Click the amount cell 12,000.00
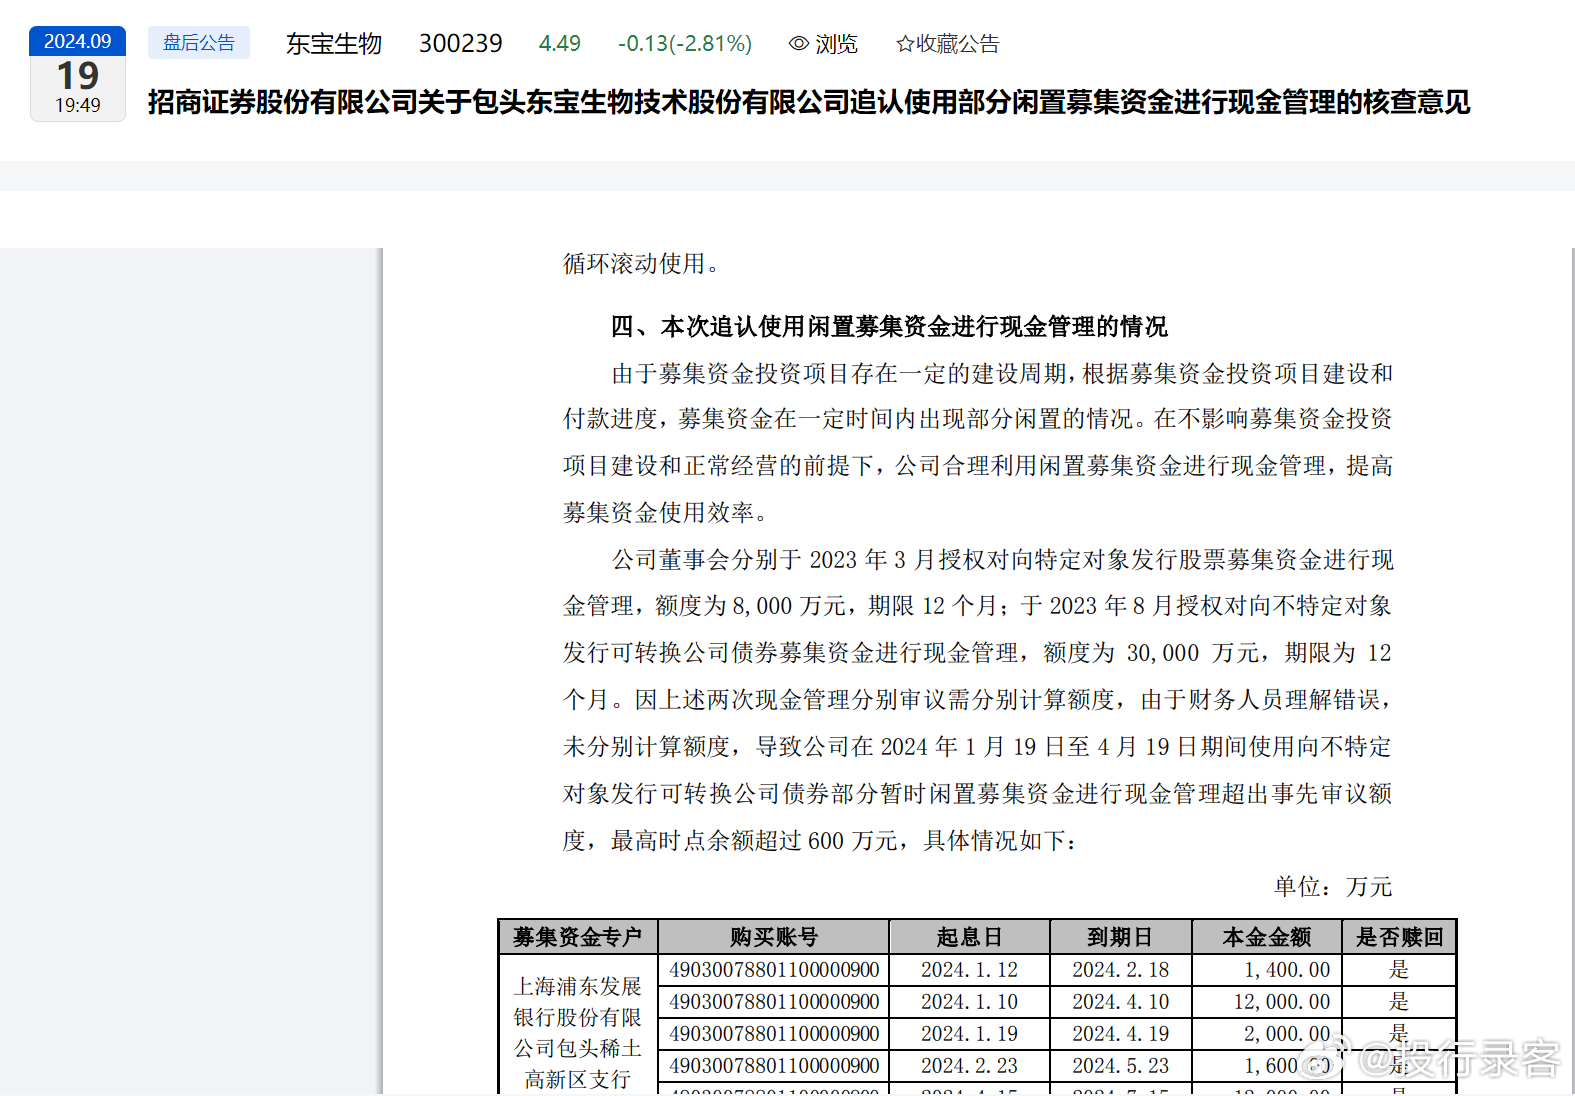 [x=1266, y=1002]
